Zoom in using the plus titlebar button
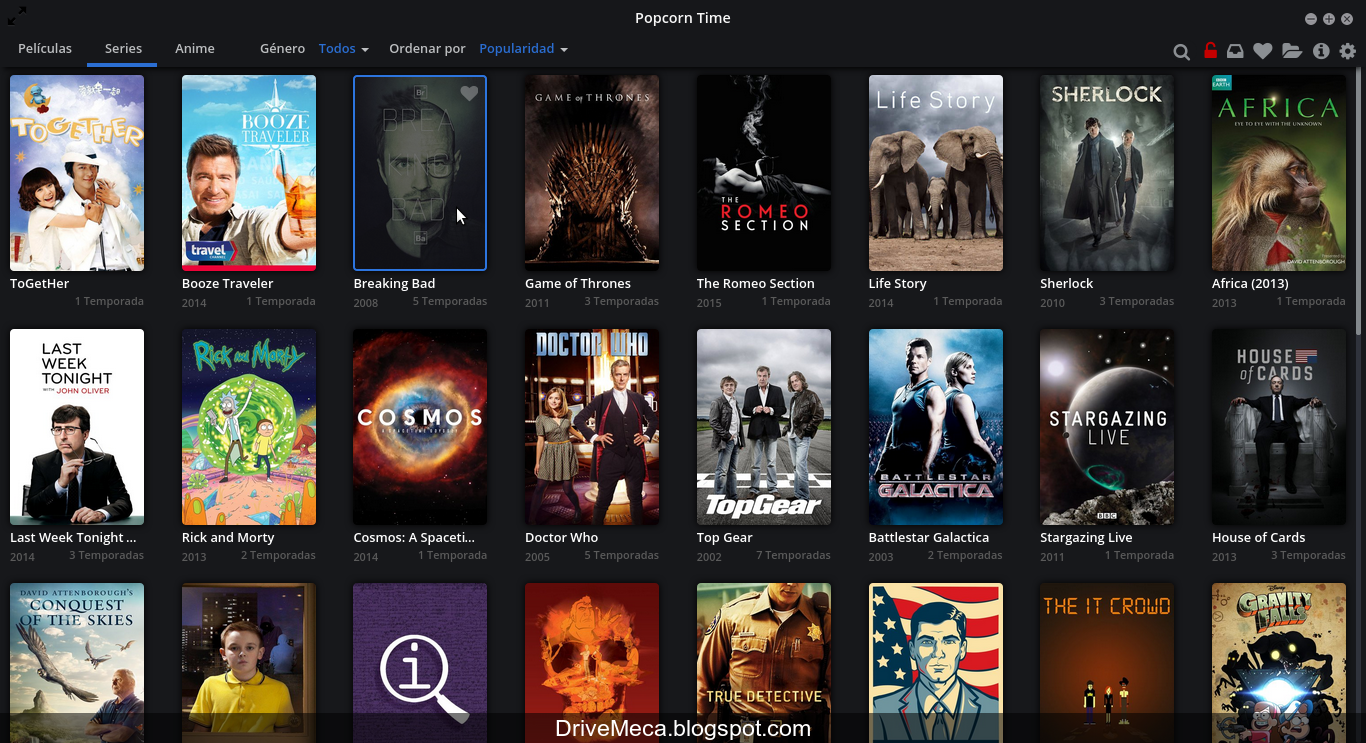 click(x=1328, y=18)
